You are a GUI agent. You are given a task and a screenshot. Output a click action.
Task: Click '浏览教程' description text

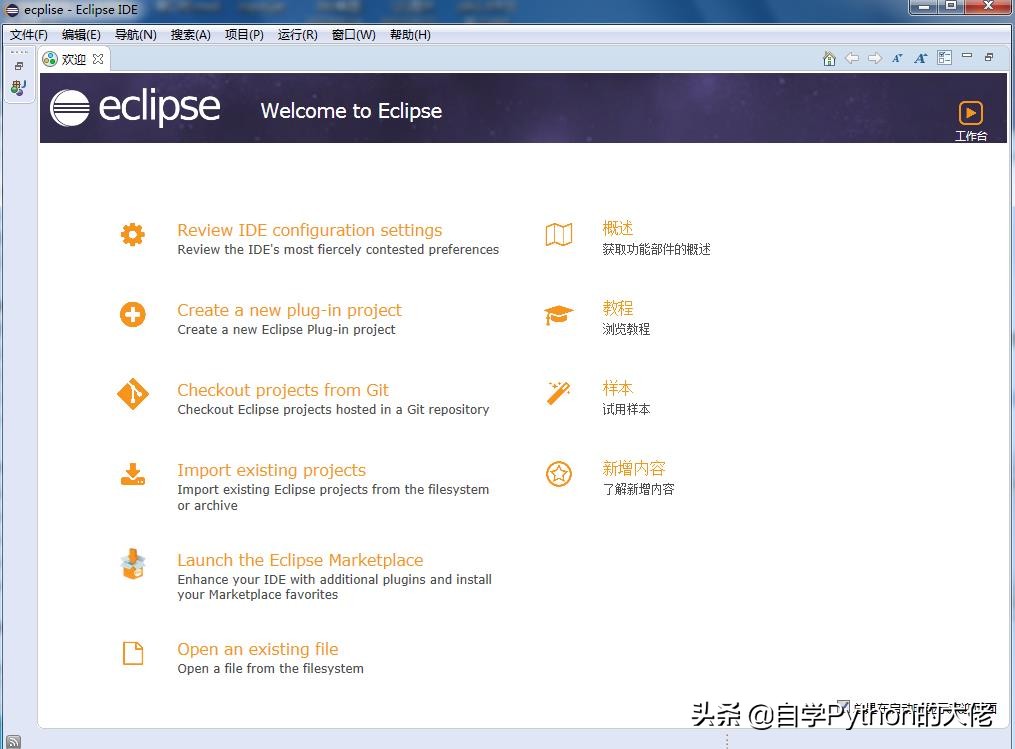[626, 329]
